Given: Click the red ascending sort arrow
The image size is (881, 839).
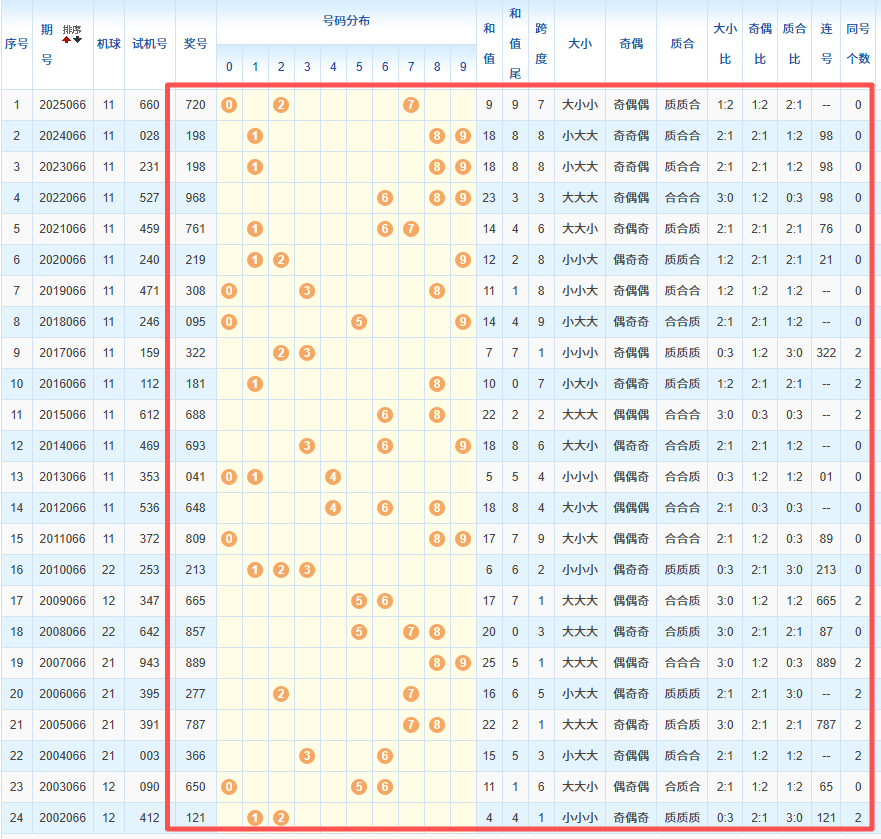Looking at the screenshot, I should tap(67, 40).
